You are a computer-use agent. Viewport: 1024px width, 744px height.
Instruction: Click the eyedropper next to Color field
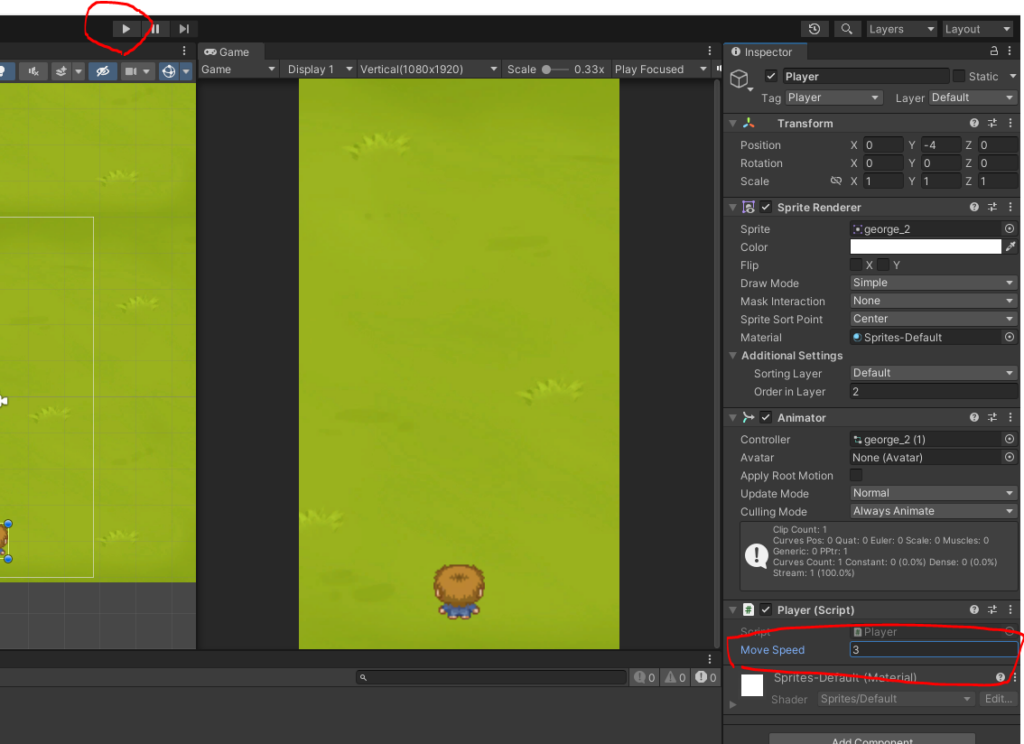pyautogui.click(x=1010, y=247)
